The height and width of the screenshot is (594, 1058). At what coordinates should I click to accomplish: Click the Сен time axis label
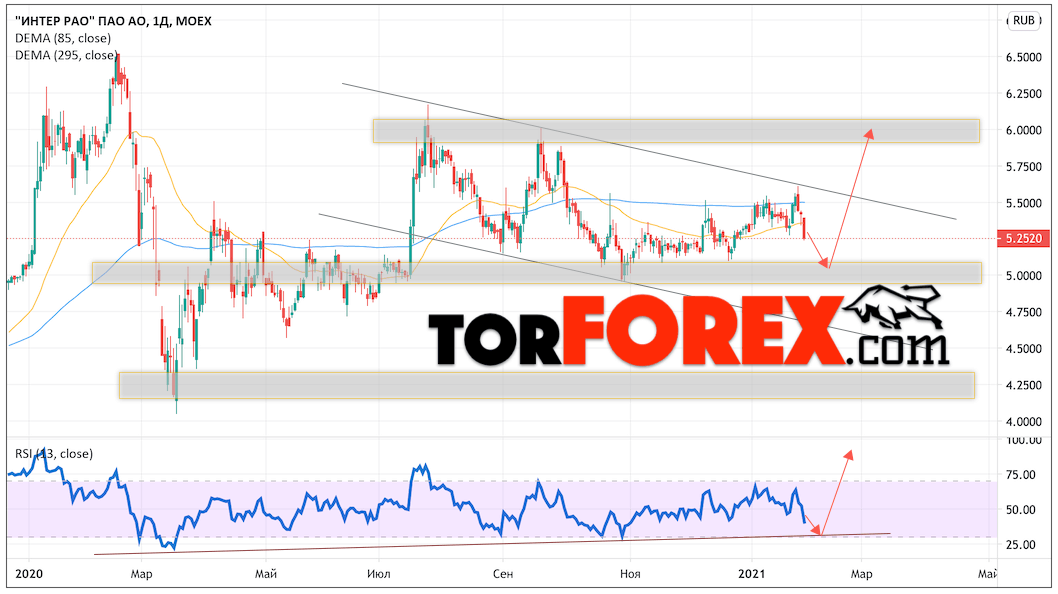[x=503, y=574]
